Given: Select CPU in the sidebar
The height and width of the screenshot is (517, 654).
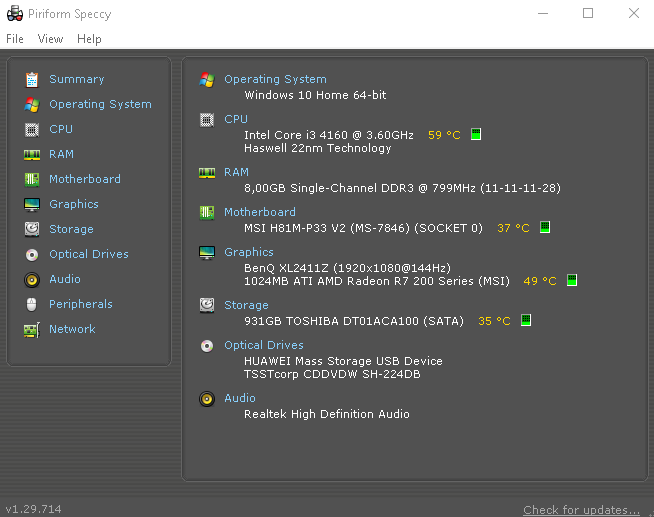Looking at the screenshot, I should coord(61,129).
